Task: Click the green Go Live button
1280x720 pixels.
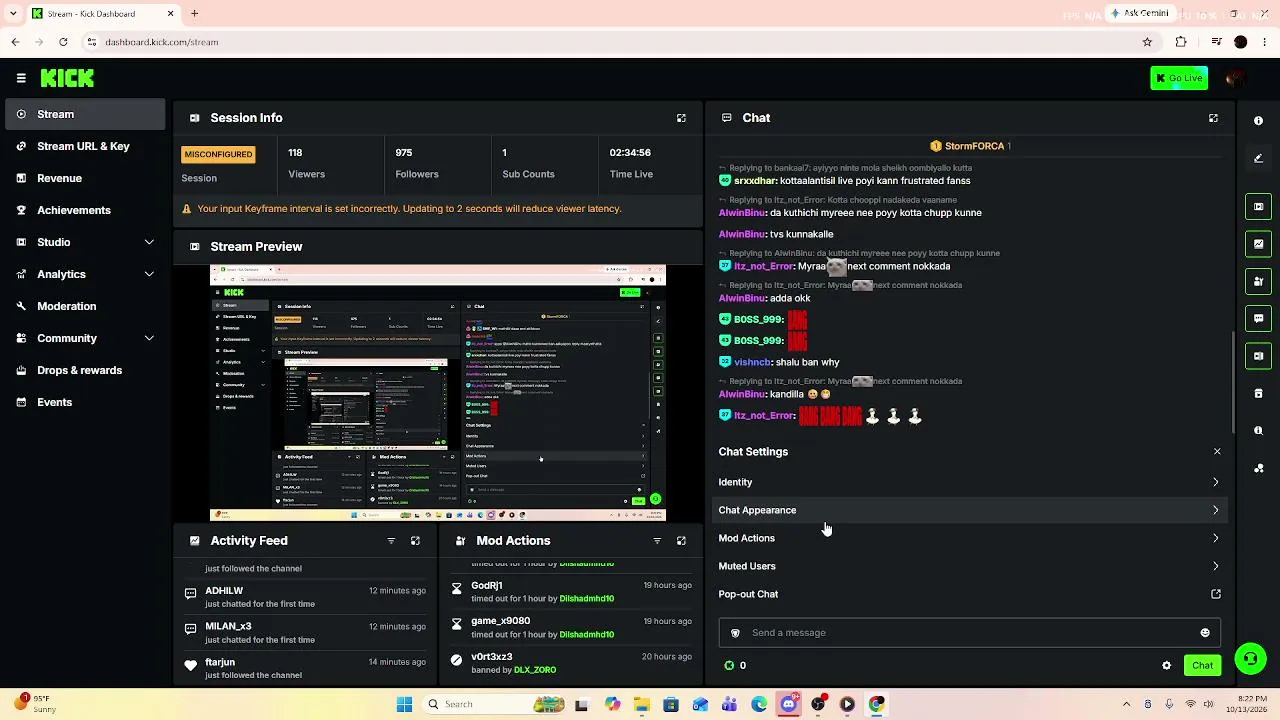Action: [1179, 78]
